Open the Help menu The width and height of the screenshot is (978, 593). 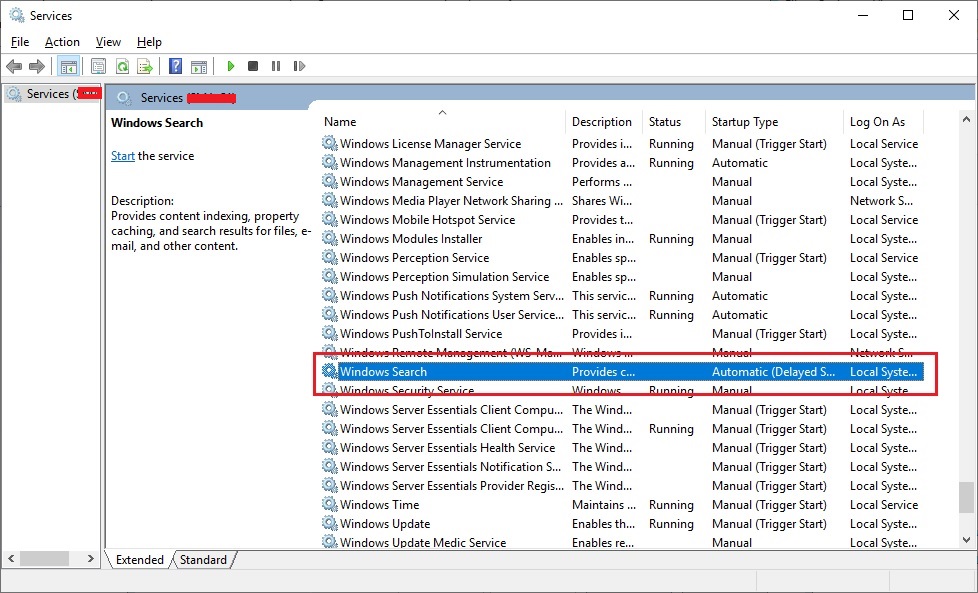coord(149,42)
